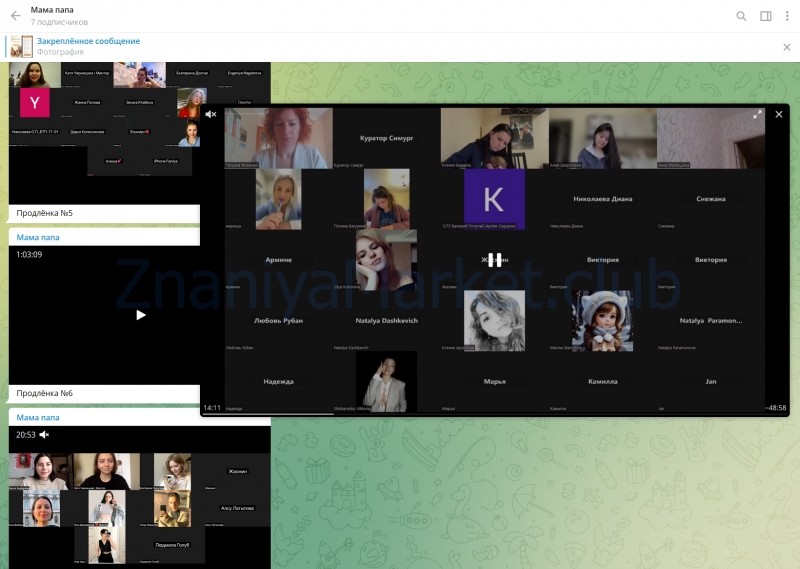Open the three-dot channel options menu
Image resolution: width=800 pixels, height=569 pixels.
(787, 16)
